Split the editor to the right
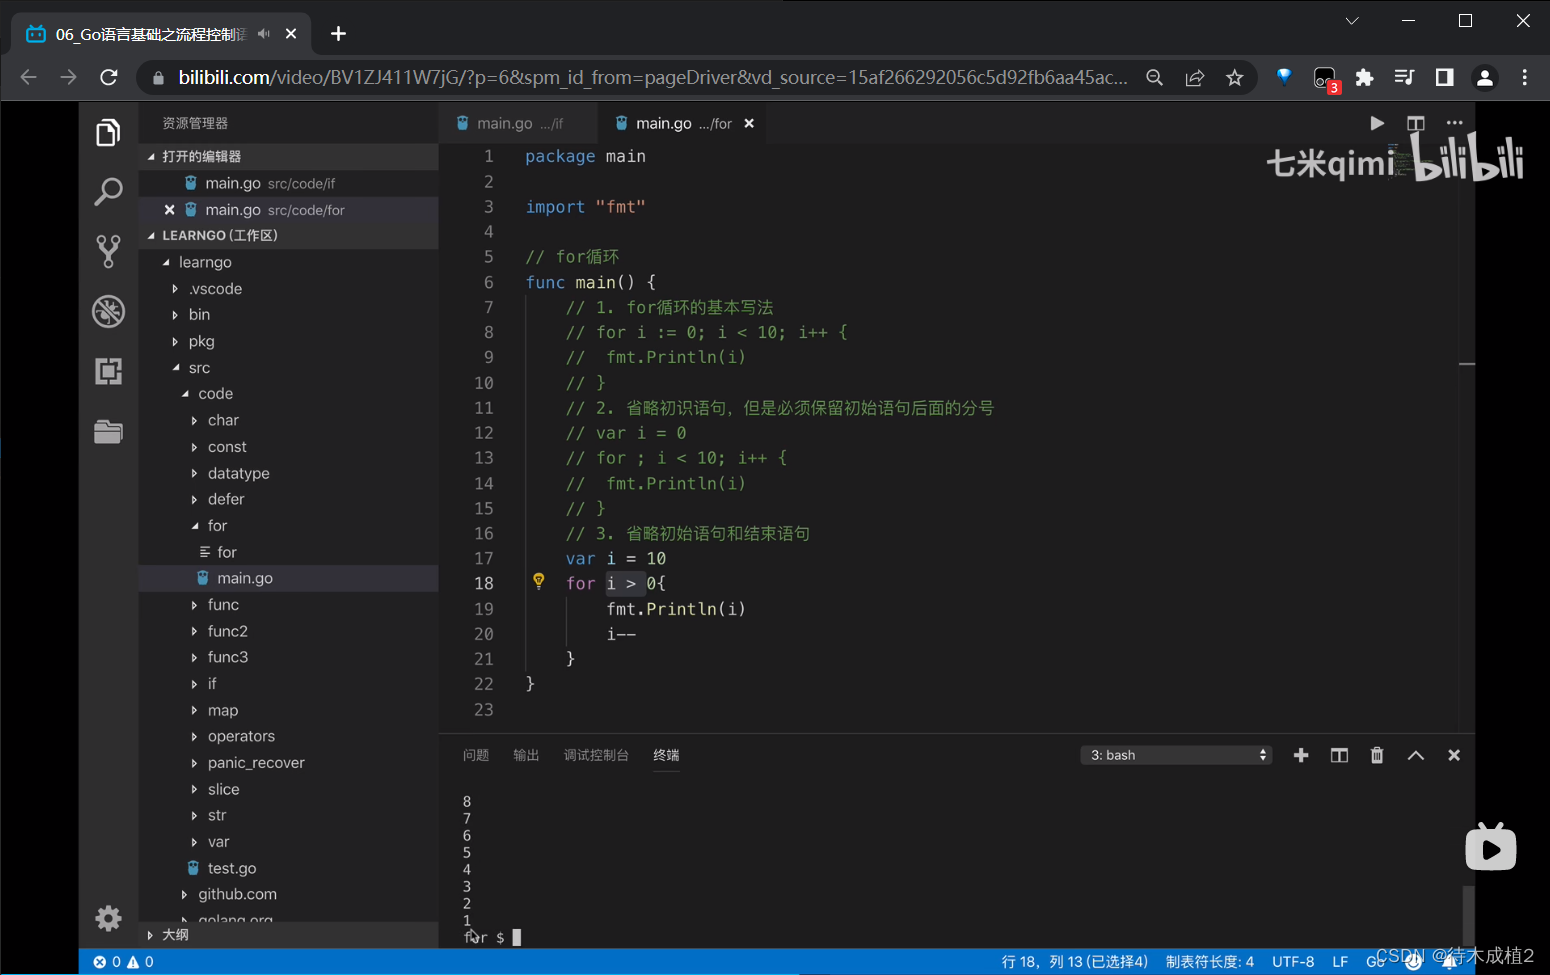Screen dimensions: 1550x975 click(x=1415, y=123)
